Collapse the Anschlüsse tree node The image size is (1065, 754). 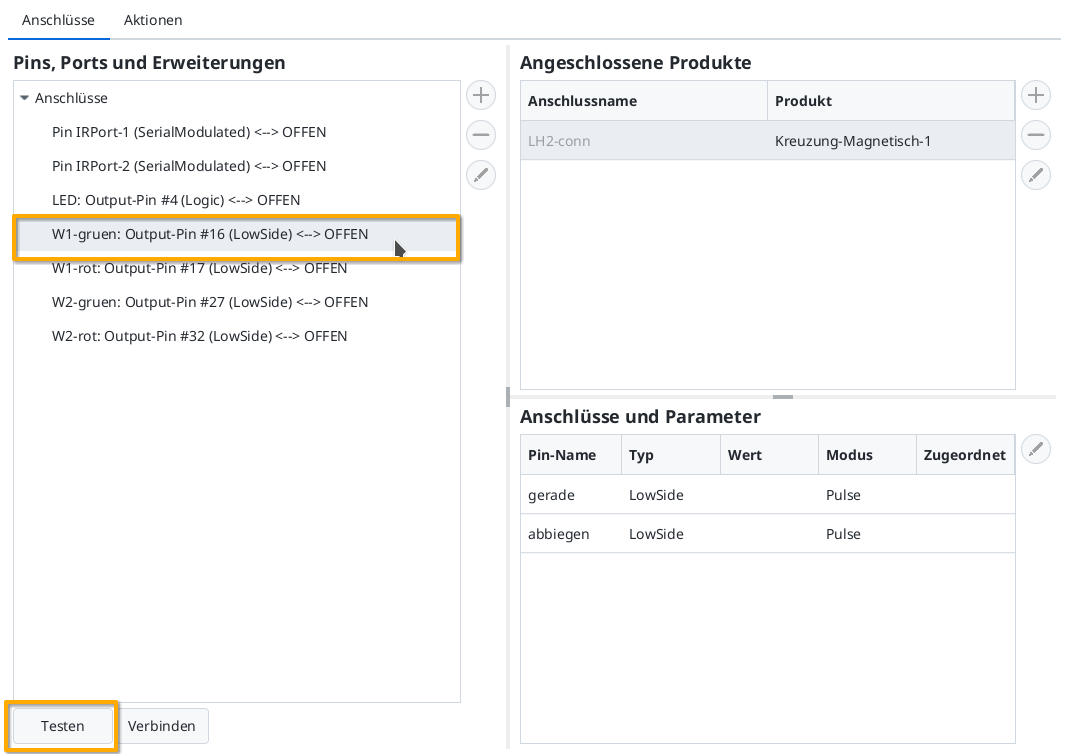pyautogui.click(x=24, y=98)
